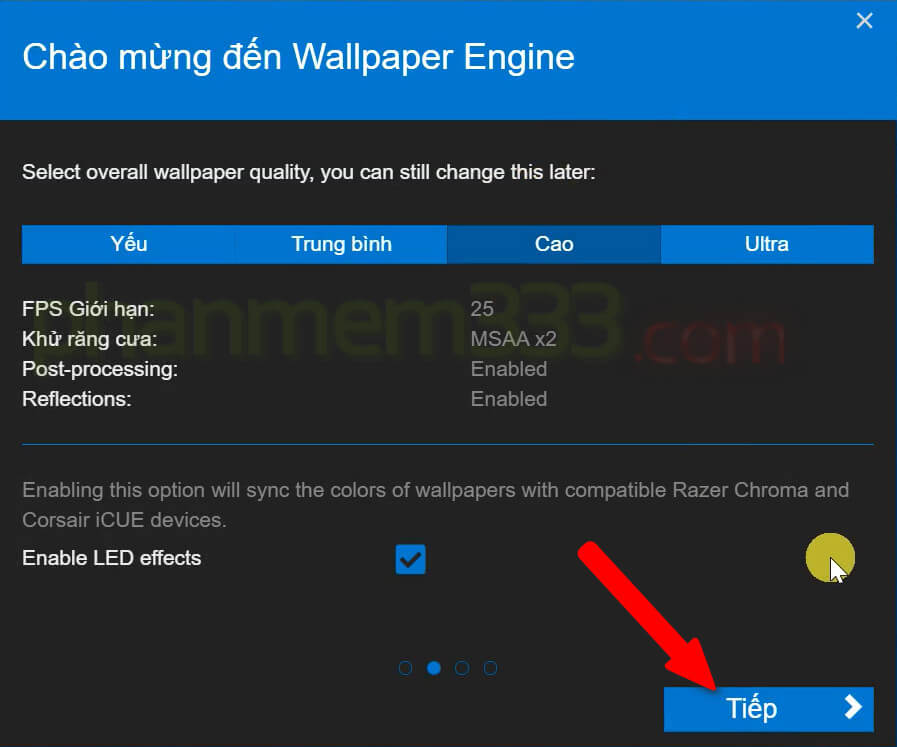Toggle the Enable LED effects checkbox
This screenshot has width=897, height=747.
click(x=410, y=559)
